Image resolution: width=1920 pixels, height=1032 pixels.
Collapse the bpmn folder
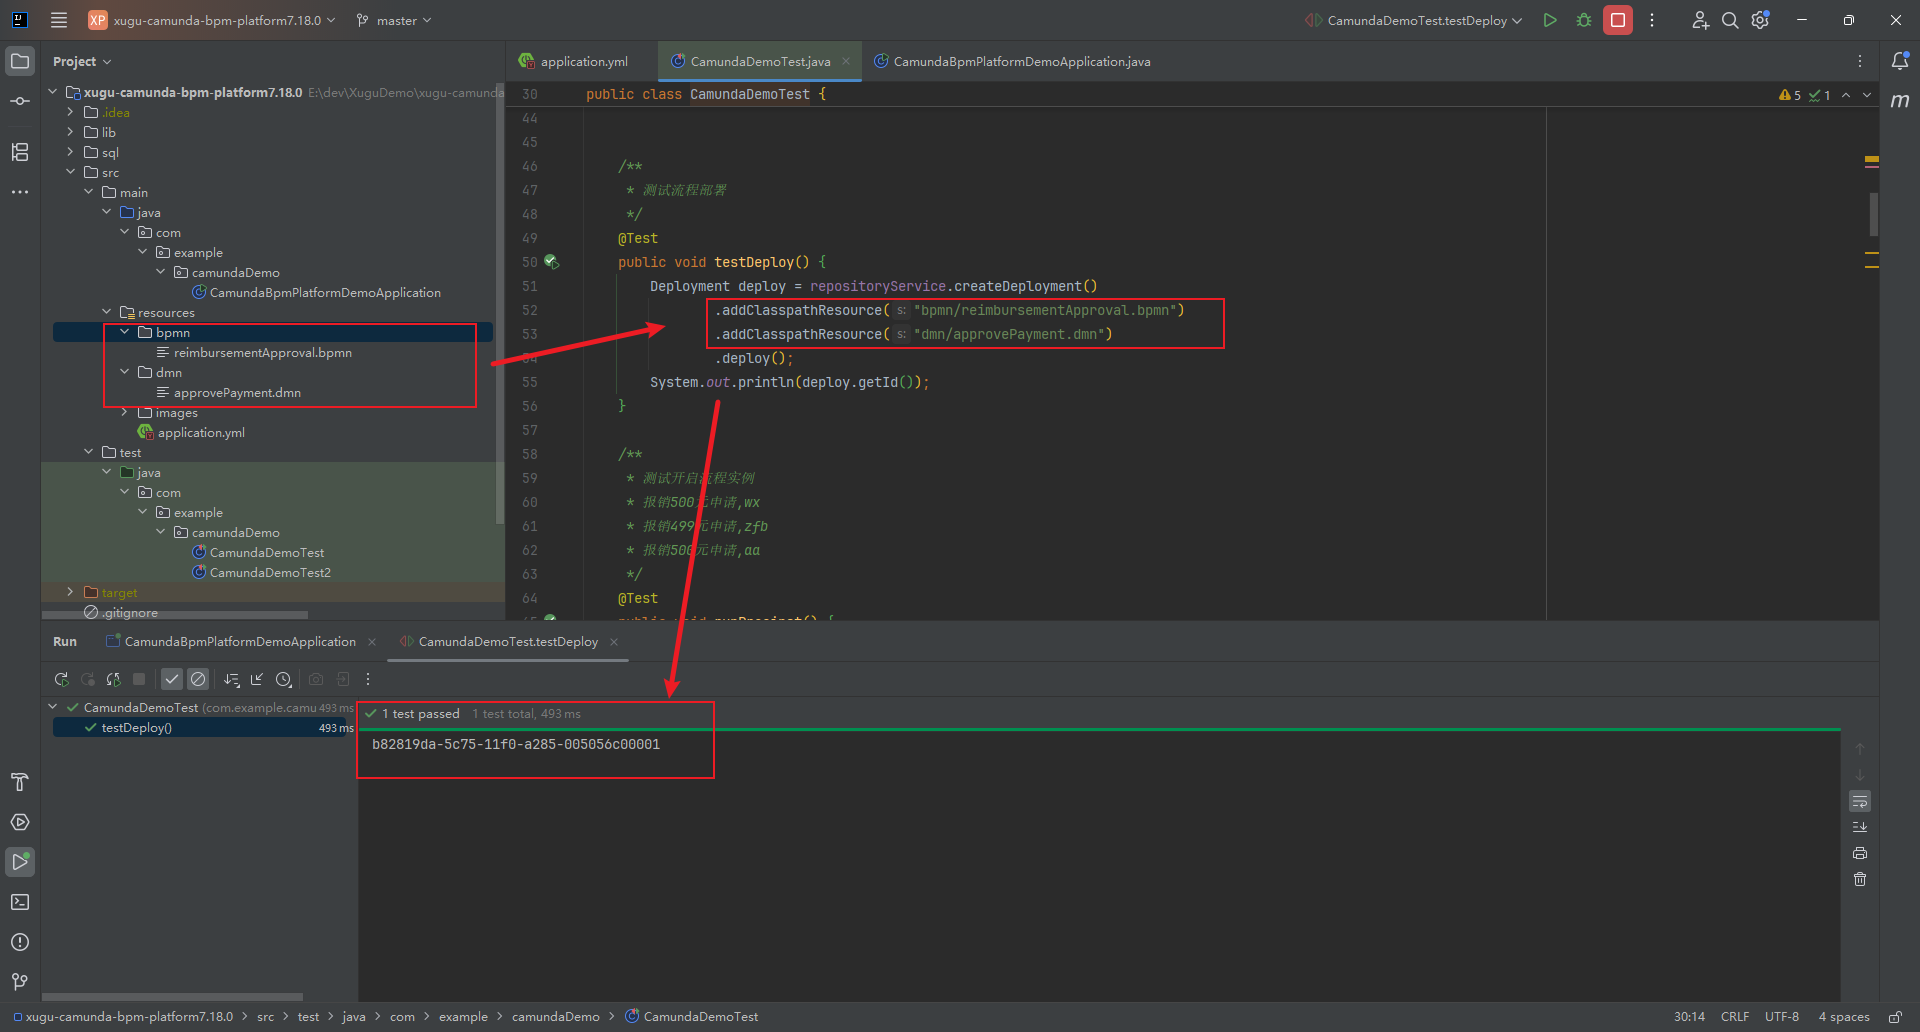pos(125,332)
